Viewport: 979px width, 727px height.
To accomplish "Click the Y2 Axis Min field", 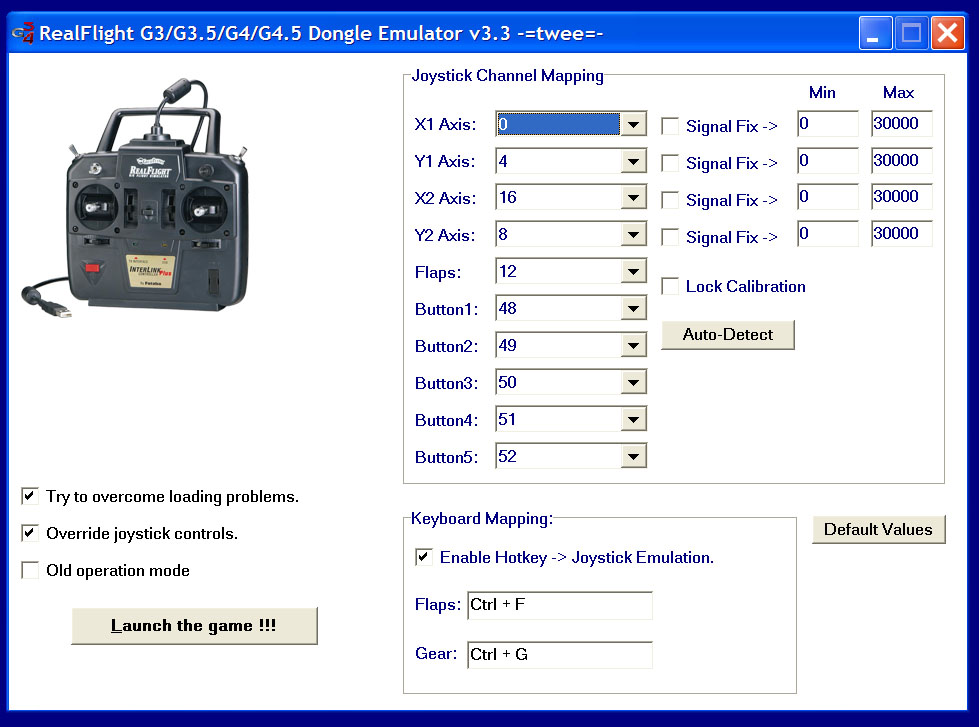I will pyautogui.click(x=828, y=234).
